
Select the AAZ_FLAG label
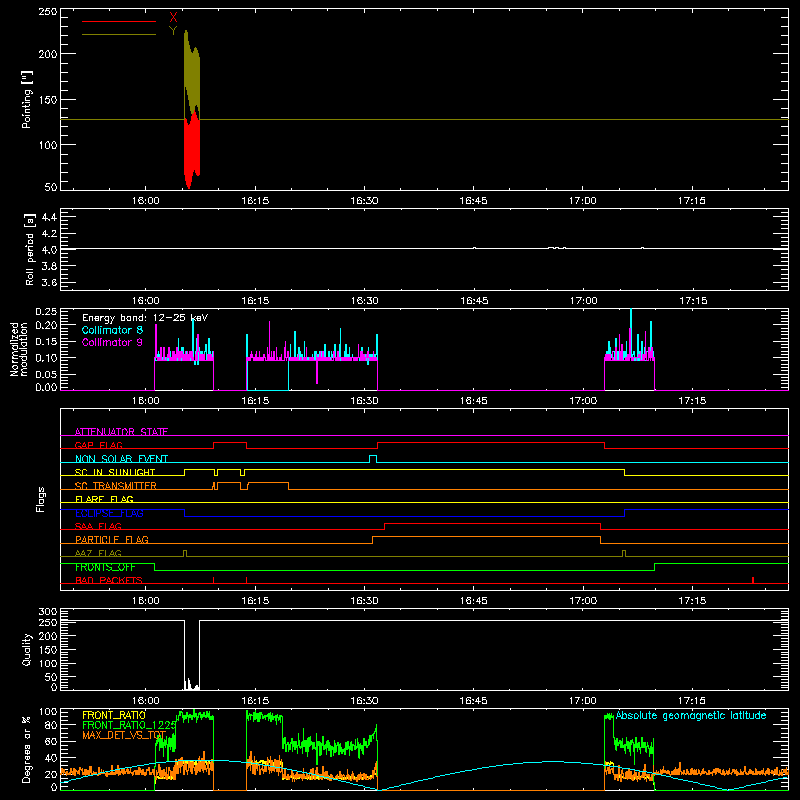98,553
